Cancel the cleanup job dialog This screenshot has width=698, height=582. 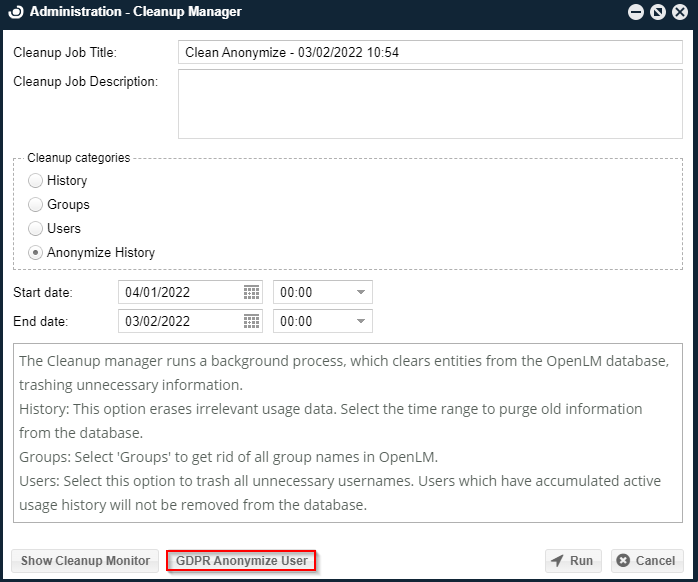pyautogui.click(x=646, y=561)
